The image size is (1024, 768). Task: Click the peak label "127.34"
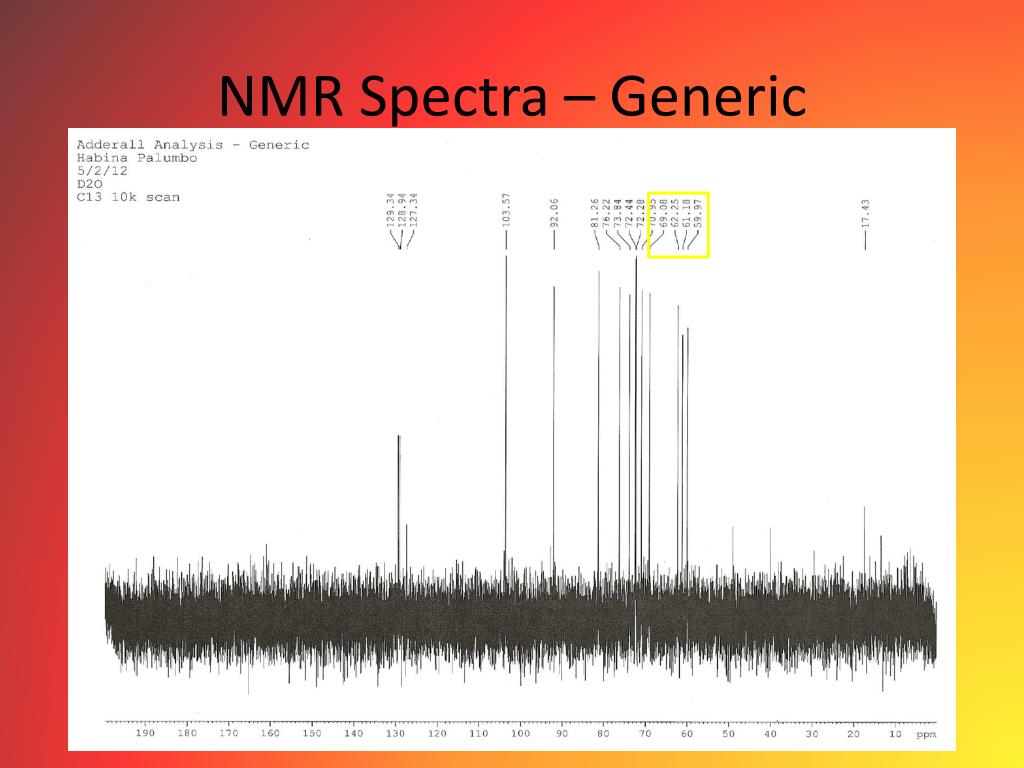click(413, 210)
